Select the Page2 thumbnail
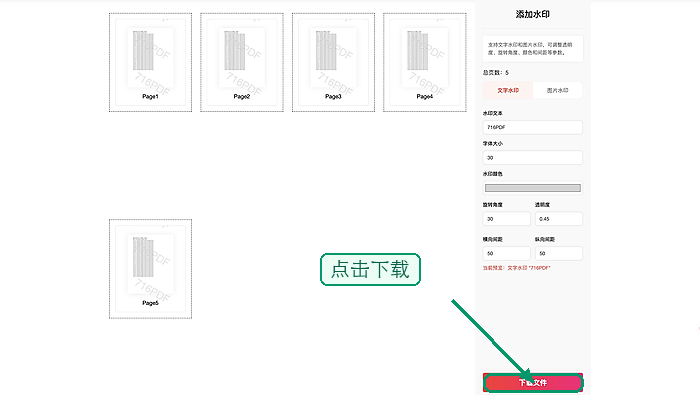The height and width of the screenshot is (395, 700). coord(242,62)
